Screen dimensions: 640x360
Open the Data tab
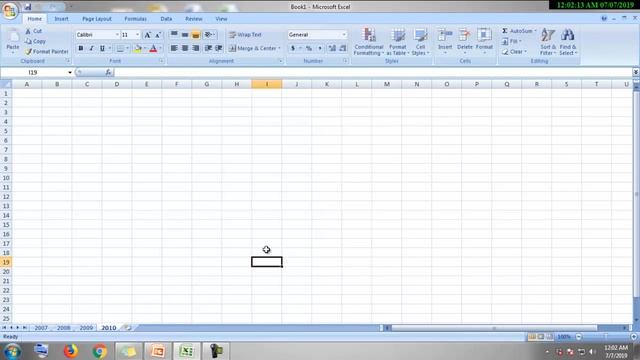point(166,19)
